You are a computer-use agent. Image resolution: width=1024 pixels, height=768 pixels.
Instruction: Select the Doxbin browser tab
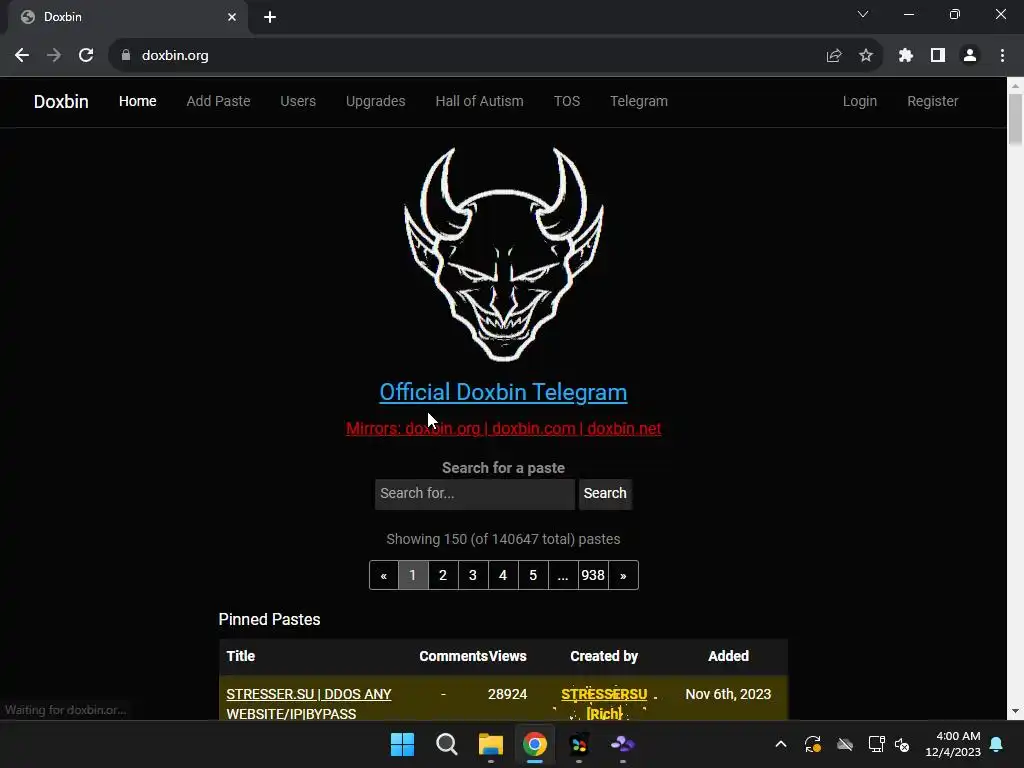click(127, 17)
